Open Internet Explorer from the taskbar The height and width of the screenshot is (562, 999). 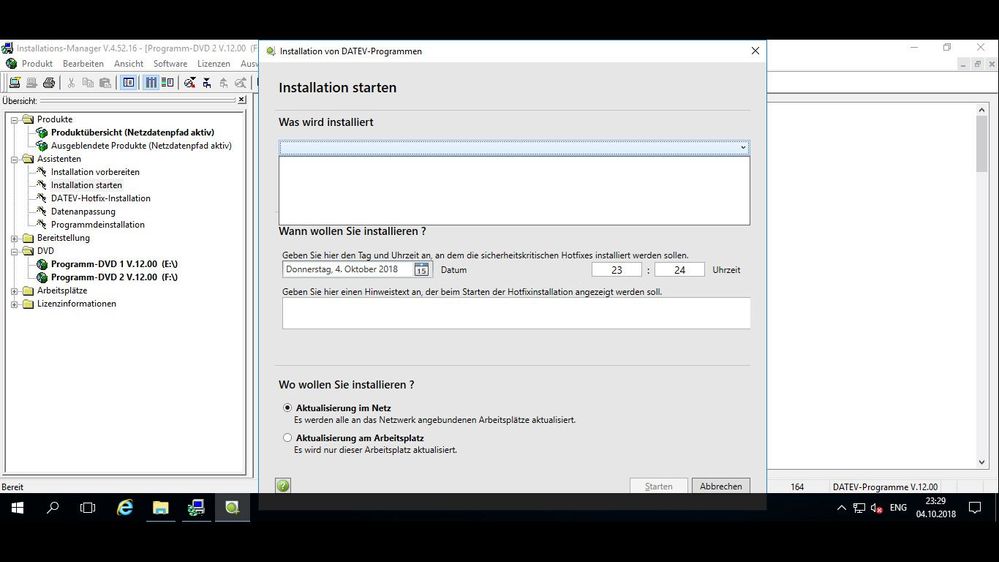point(125,508)
